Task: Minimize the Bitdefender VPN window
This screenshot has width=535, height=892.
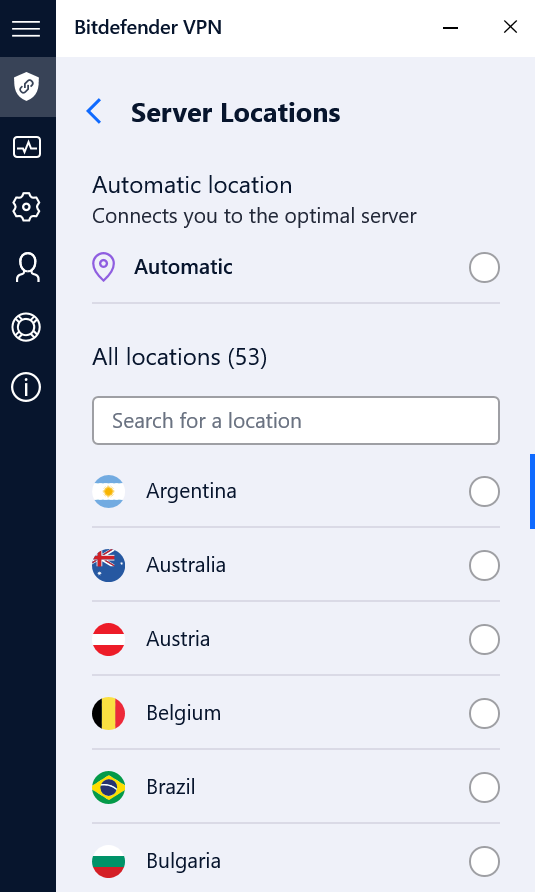Action: (x=451, y=27)
